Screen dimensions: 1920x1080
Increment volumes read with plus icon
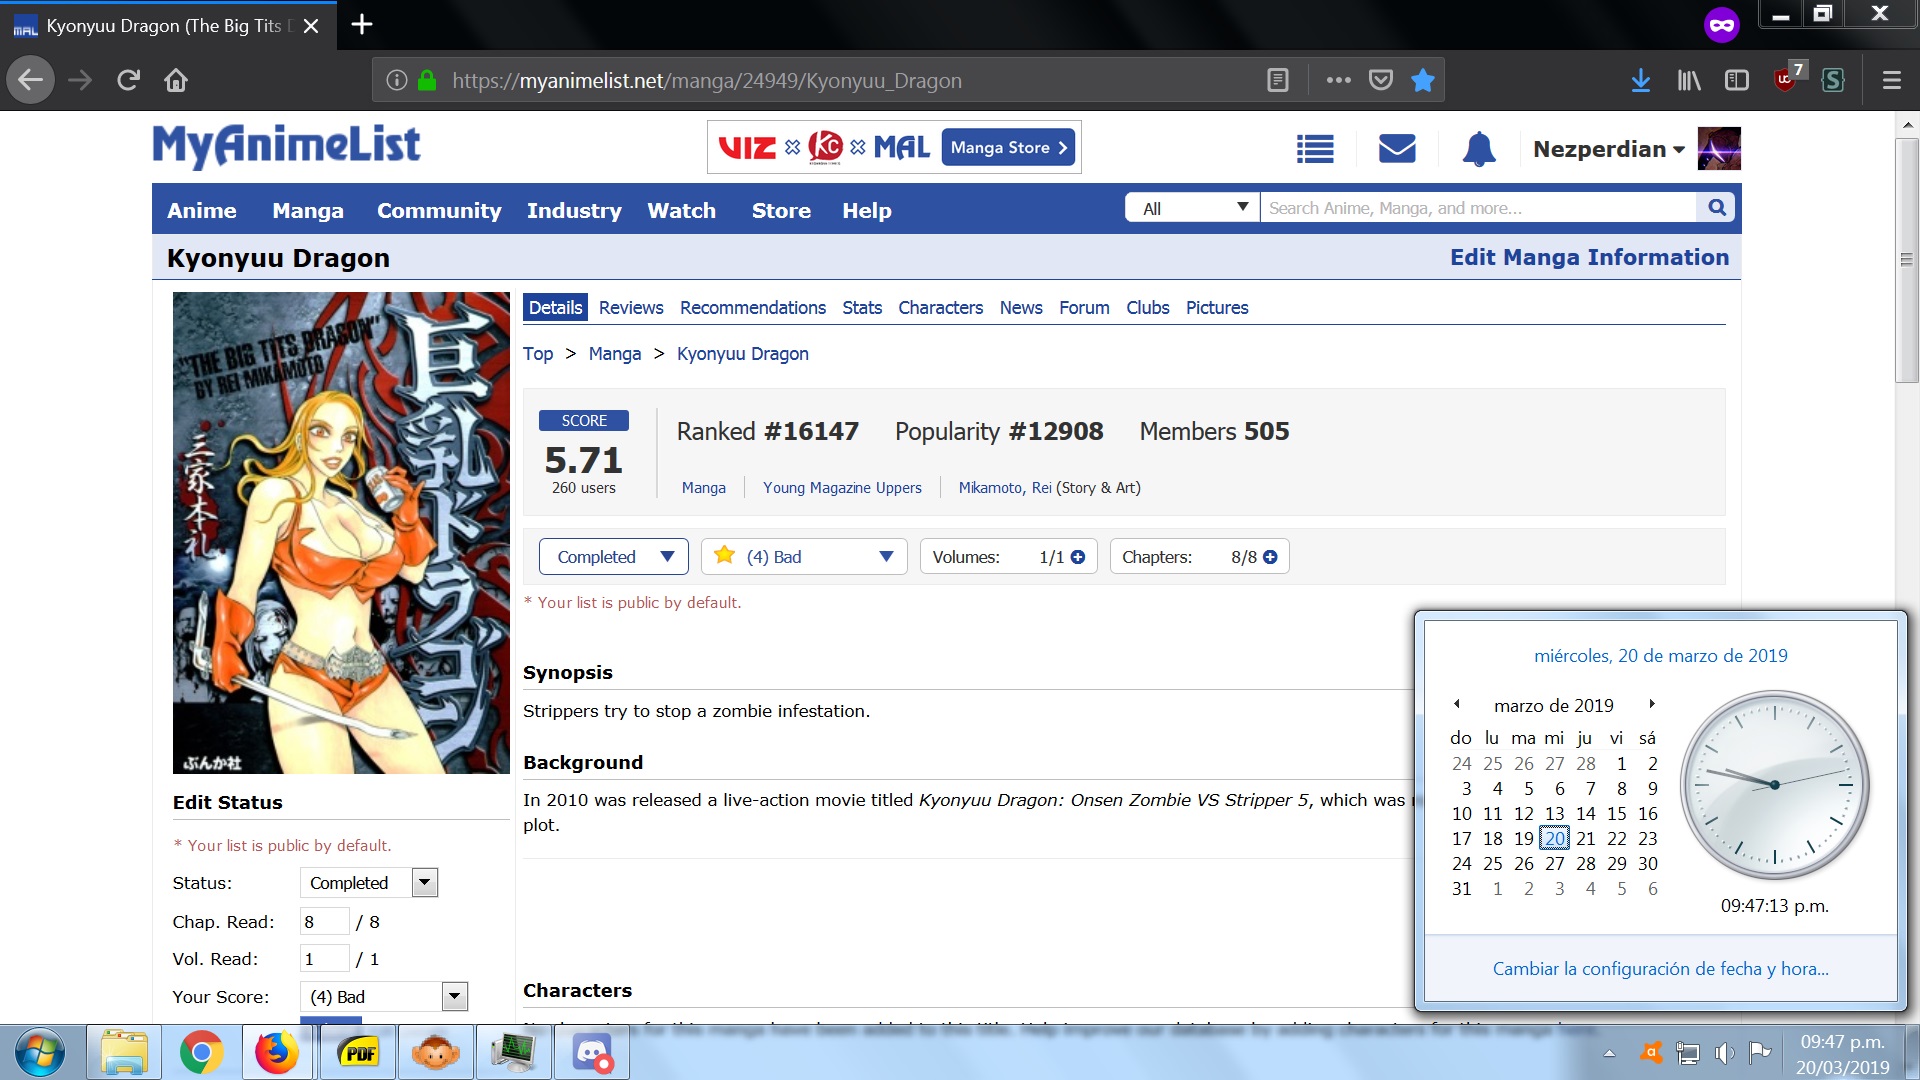[x=1078, y=557]
